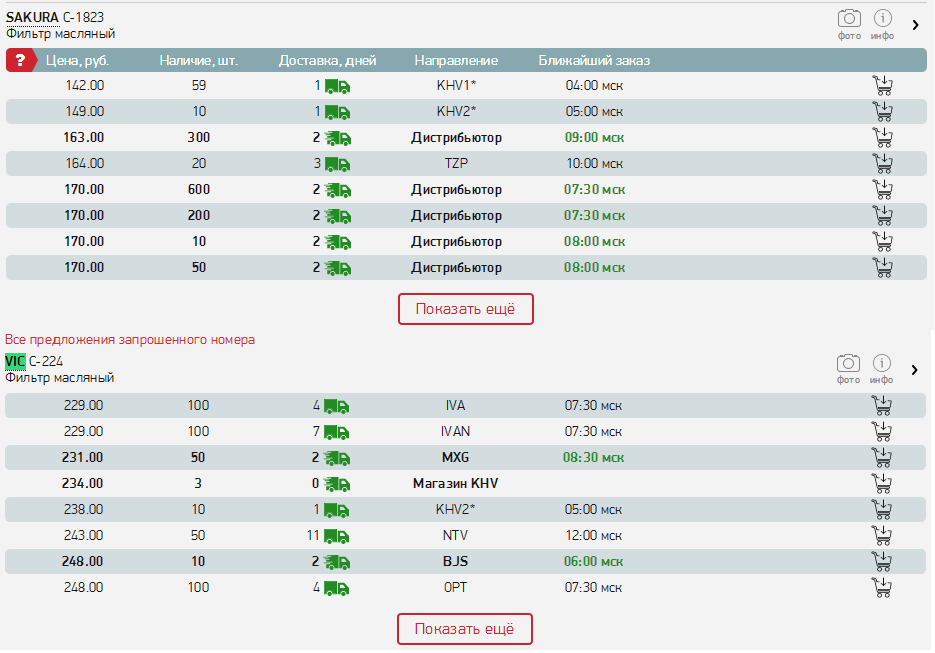Add the 170.00 offer with 10 pcs to cart
The width and height of the screenshot is (935, 653).
point(883,242)
